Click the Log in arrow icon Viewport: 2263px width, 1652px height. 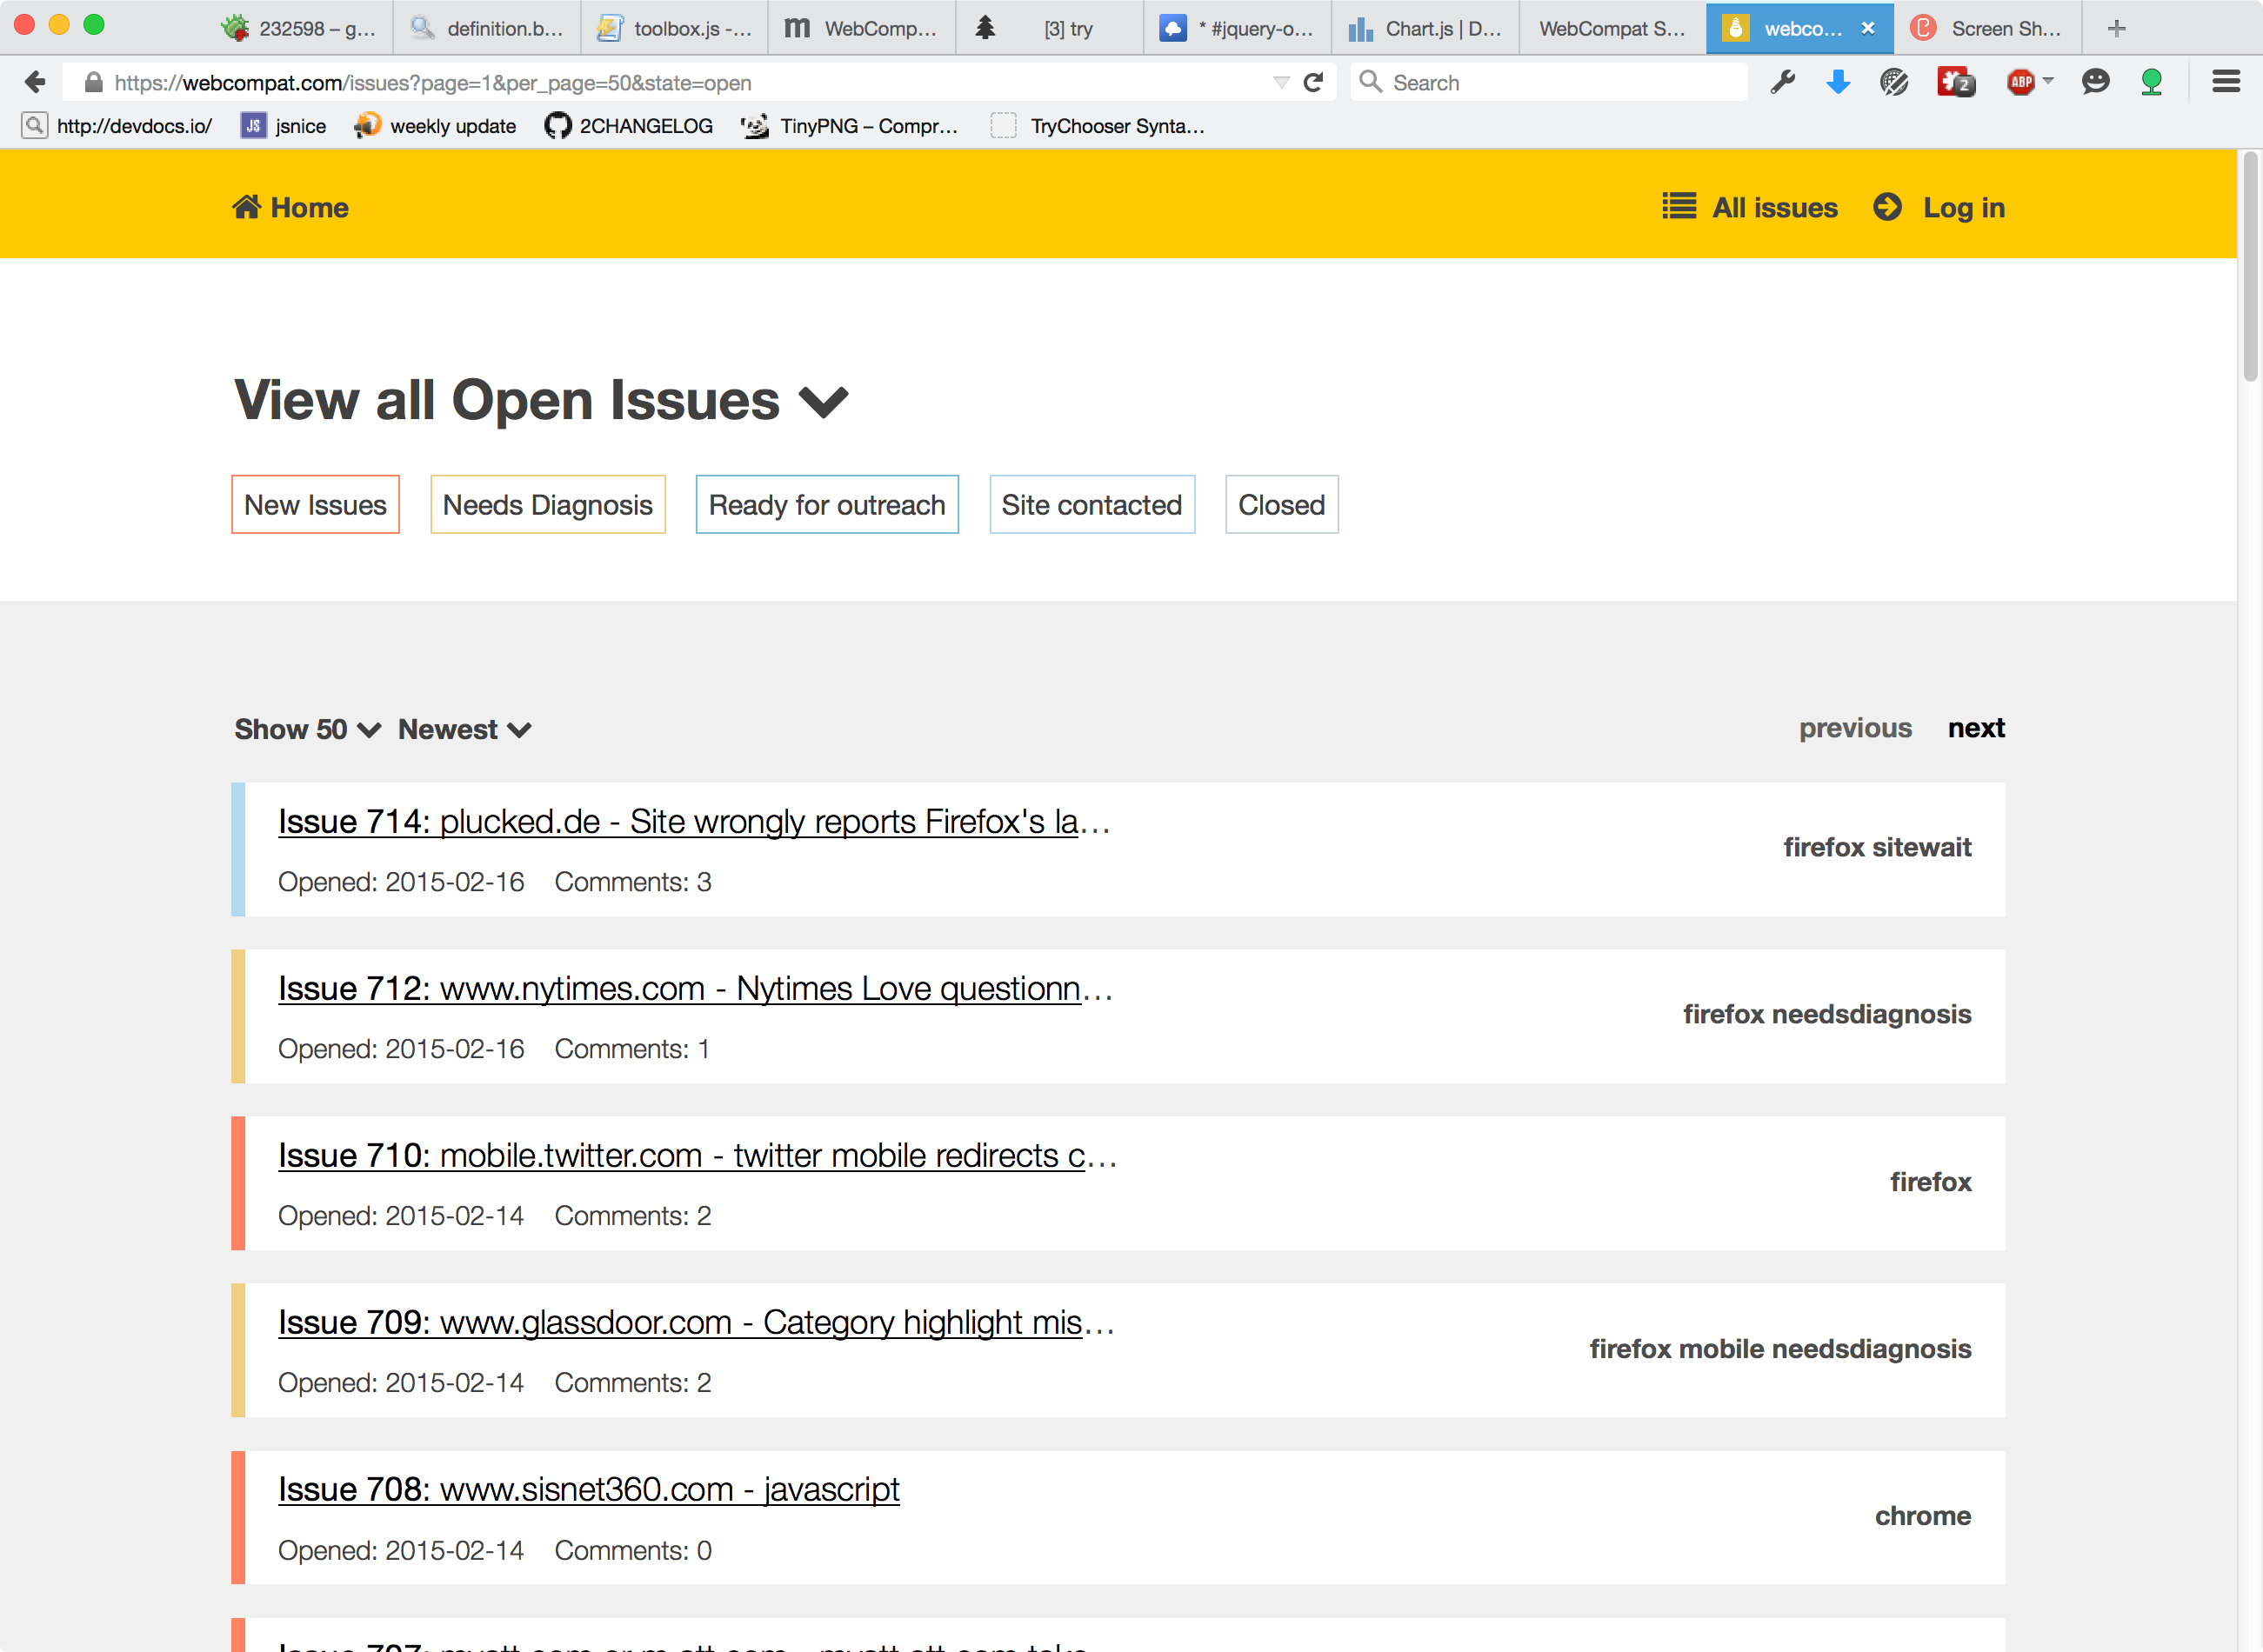pos(1887,207)
